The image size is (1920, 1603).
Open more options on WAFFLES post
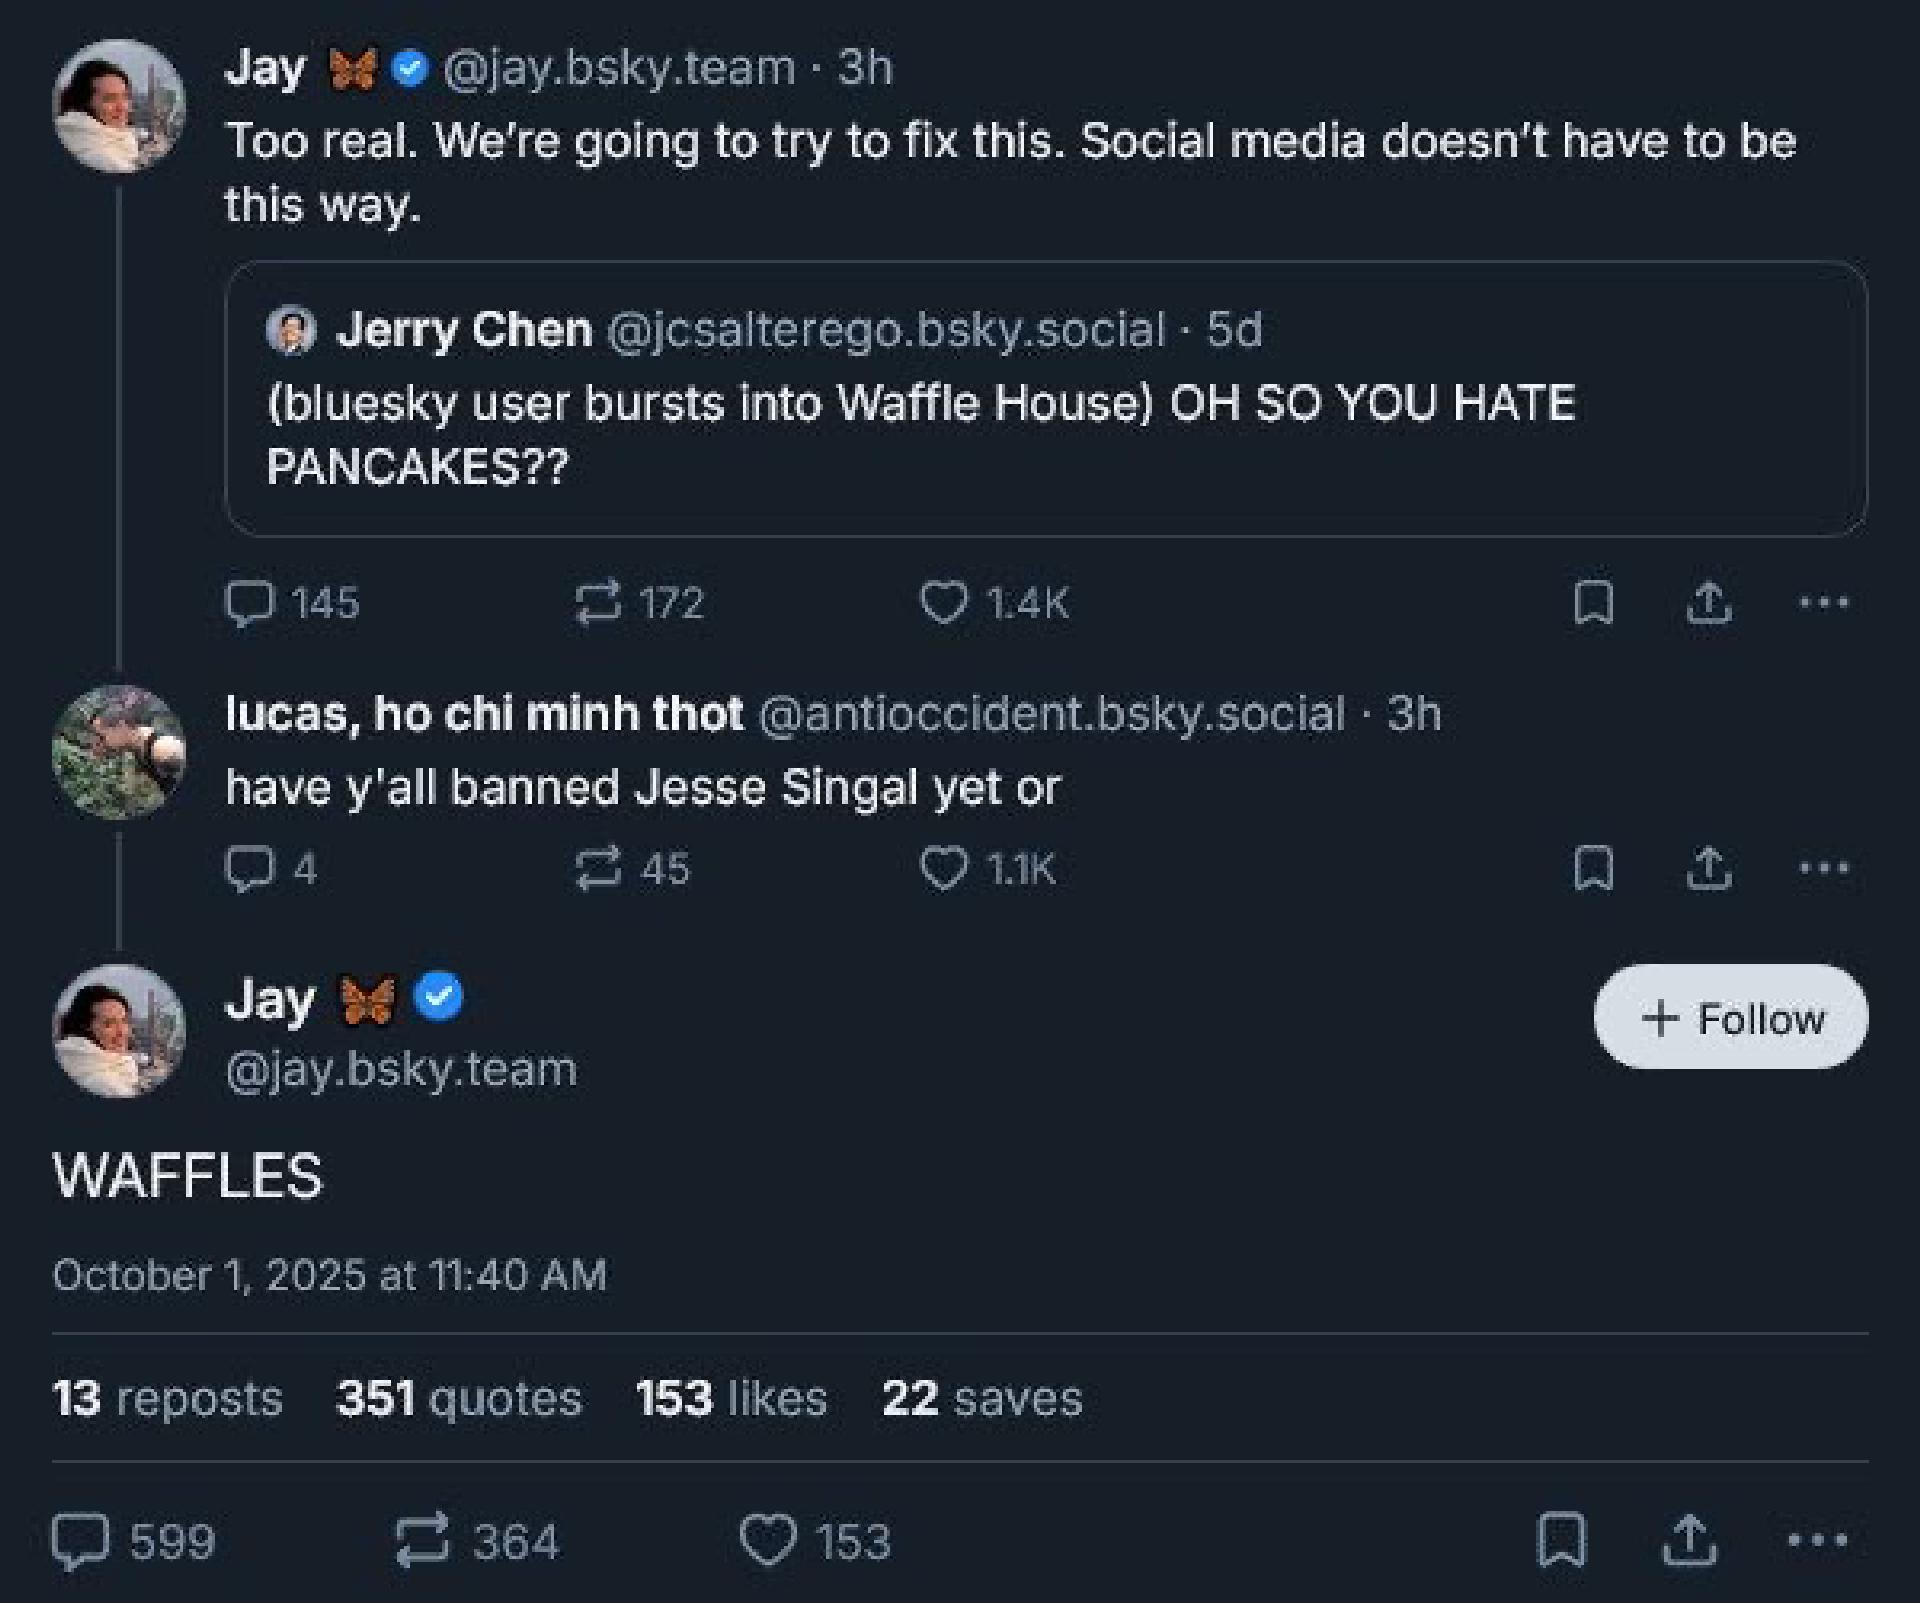pyautogui.click(x=1817, y=1540)
